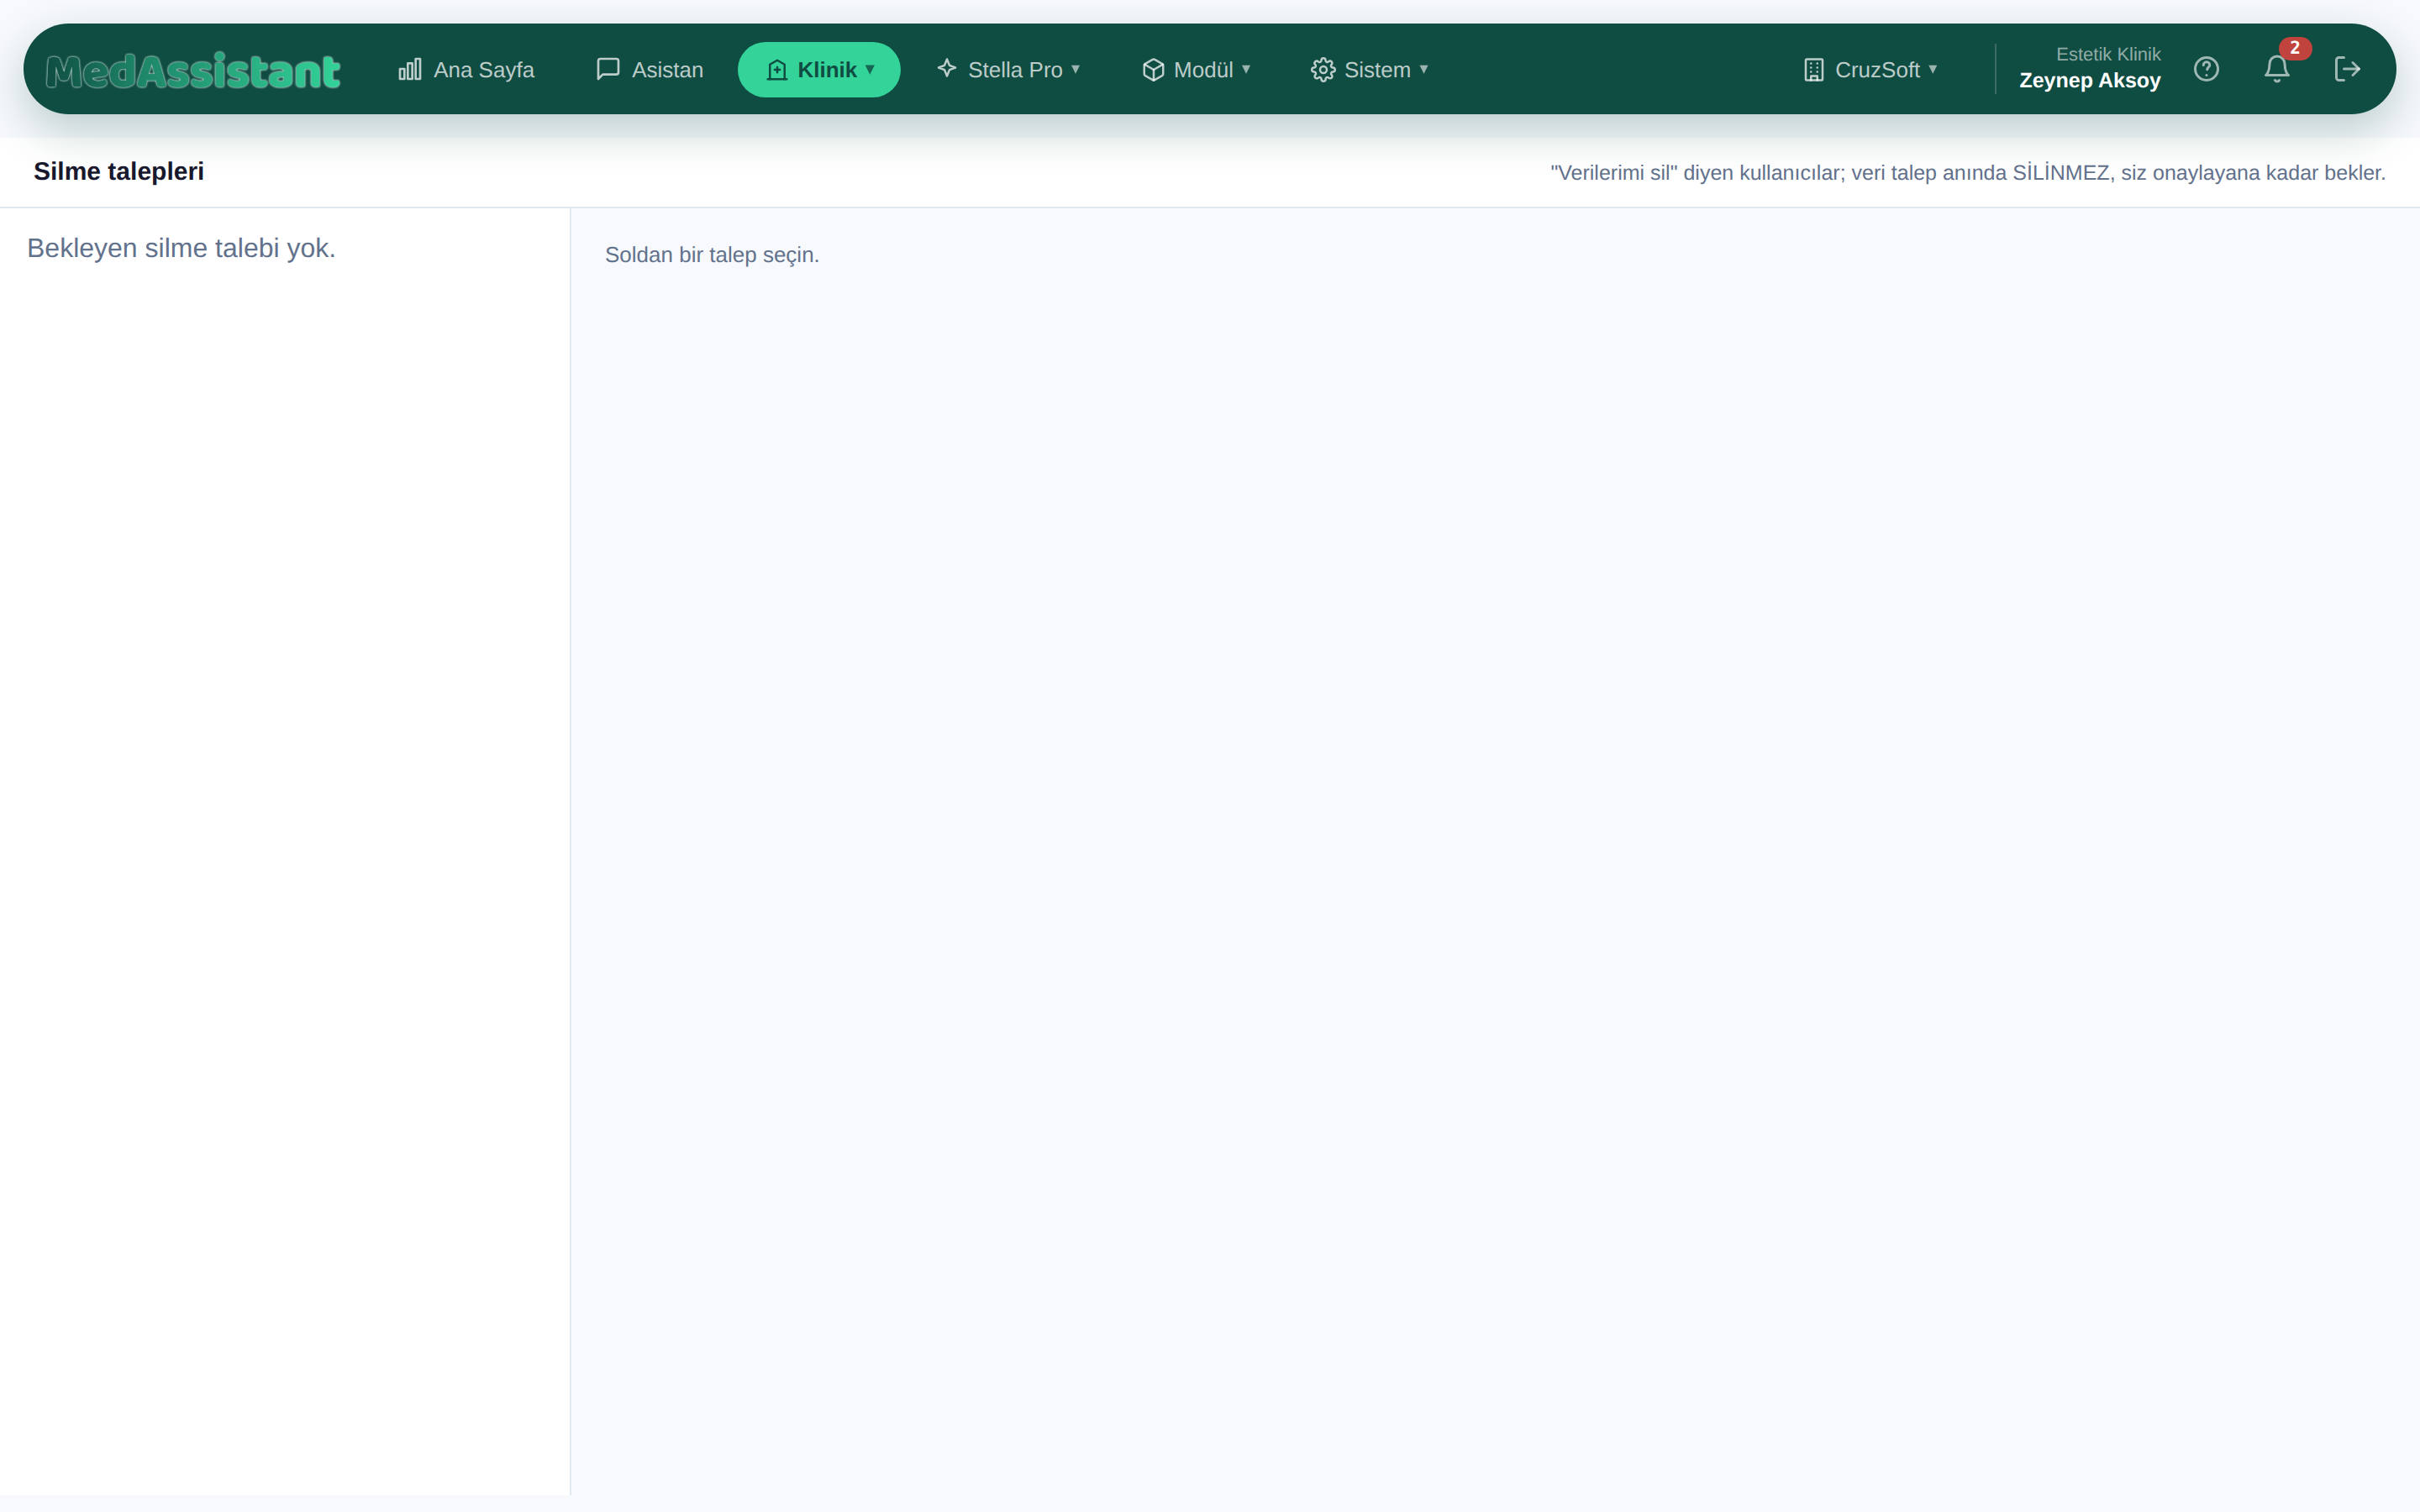Log out using the exit arrow icon
The width and height of the screenshot is (2420, 1512).
2347,69
